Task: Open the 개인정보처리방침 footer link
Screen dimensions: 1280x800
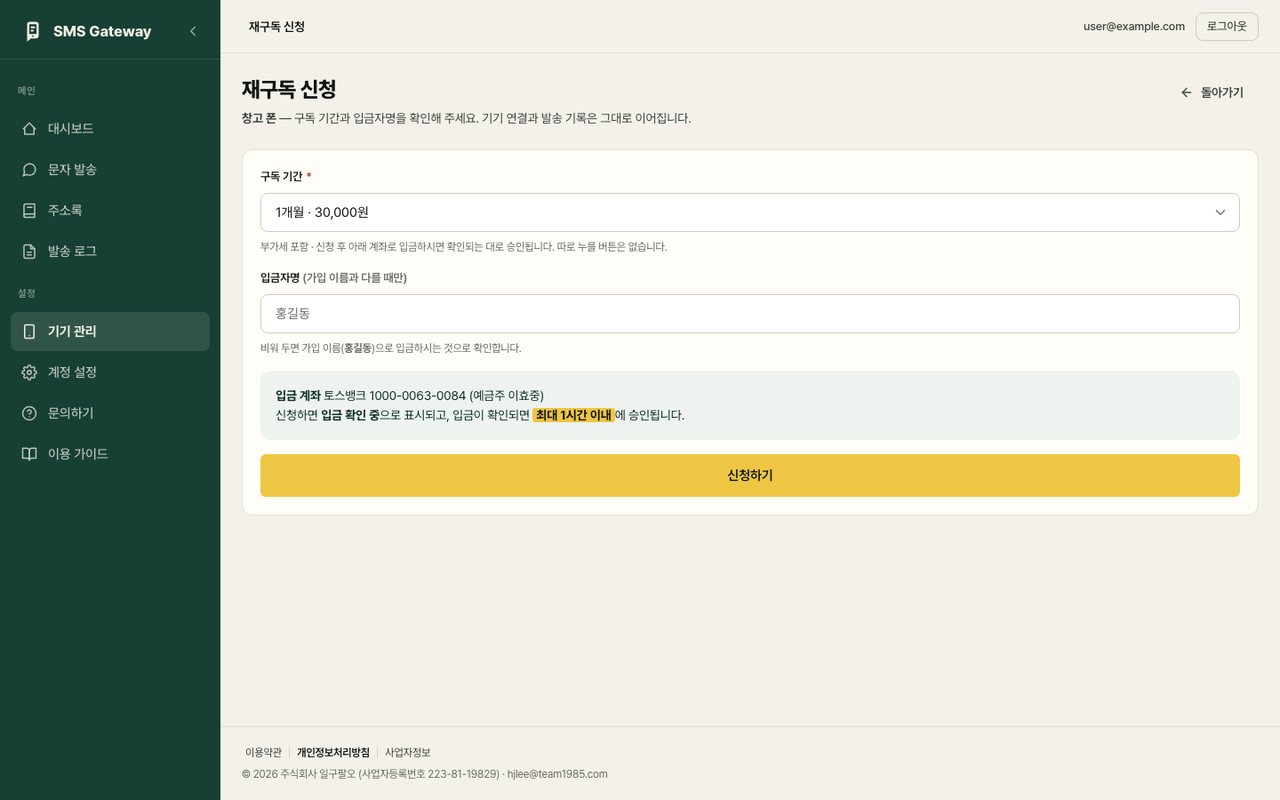Action: click(x=333, y=752)
